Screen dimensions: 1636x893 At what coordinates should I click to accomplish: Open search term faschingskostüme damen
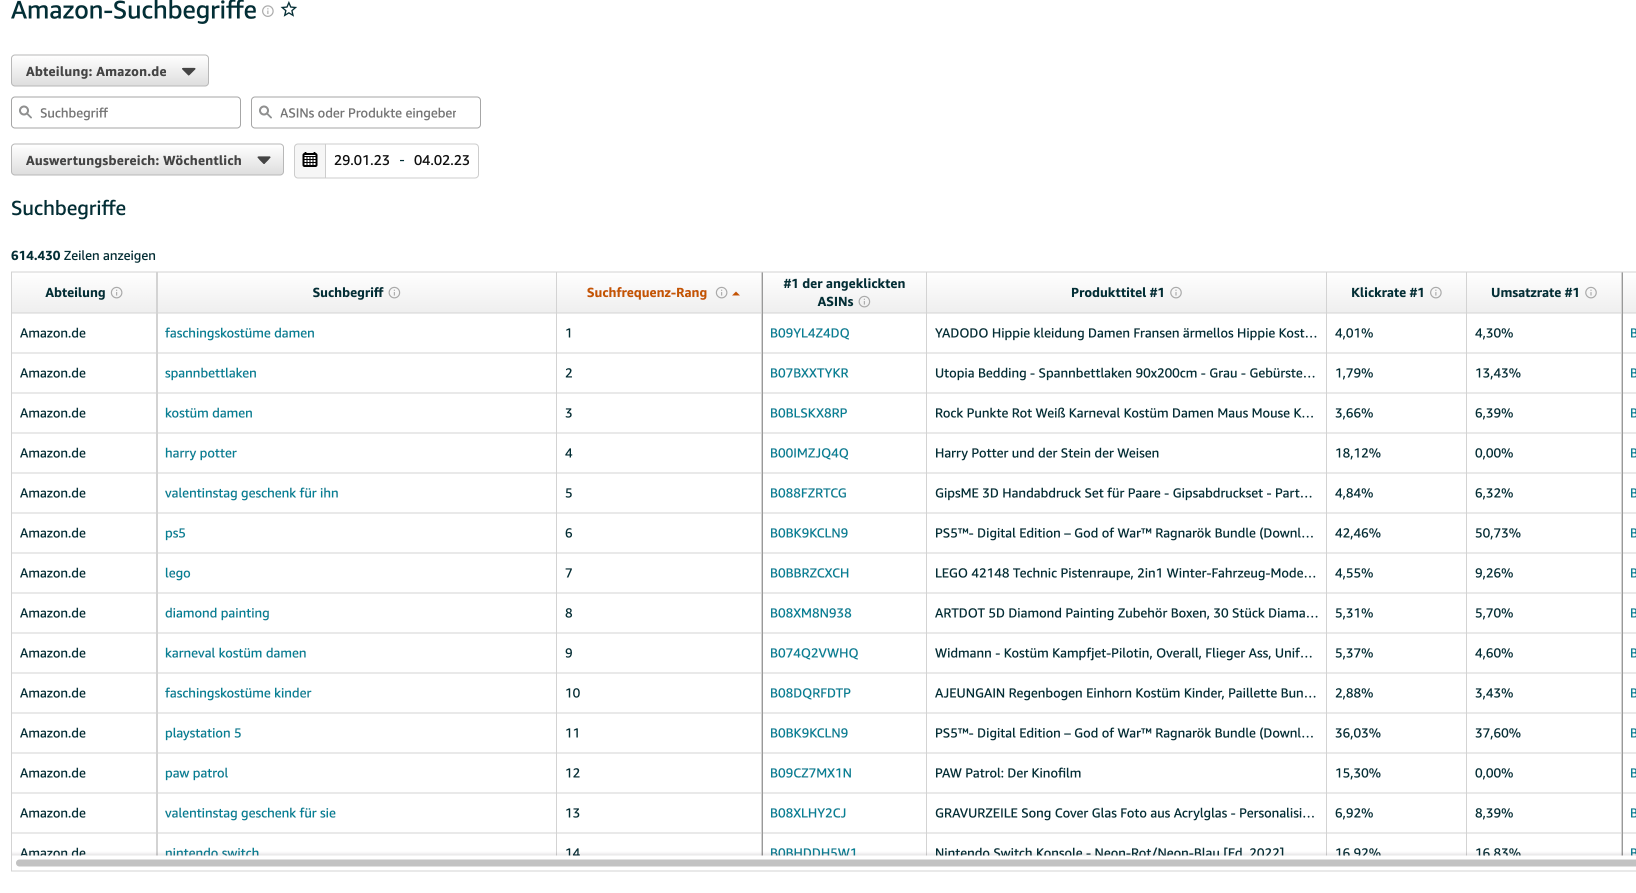coord(240,333)
